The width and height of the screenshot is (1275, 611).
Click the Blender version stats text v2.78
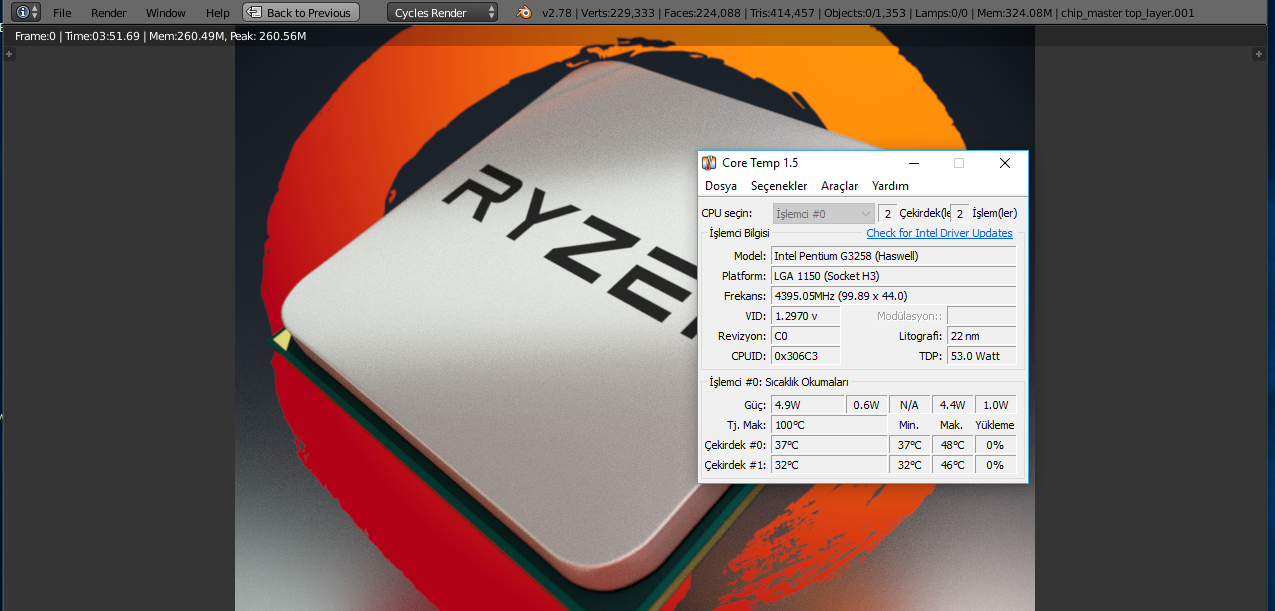[x=867, y=13]
